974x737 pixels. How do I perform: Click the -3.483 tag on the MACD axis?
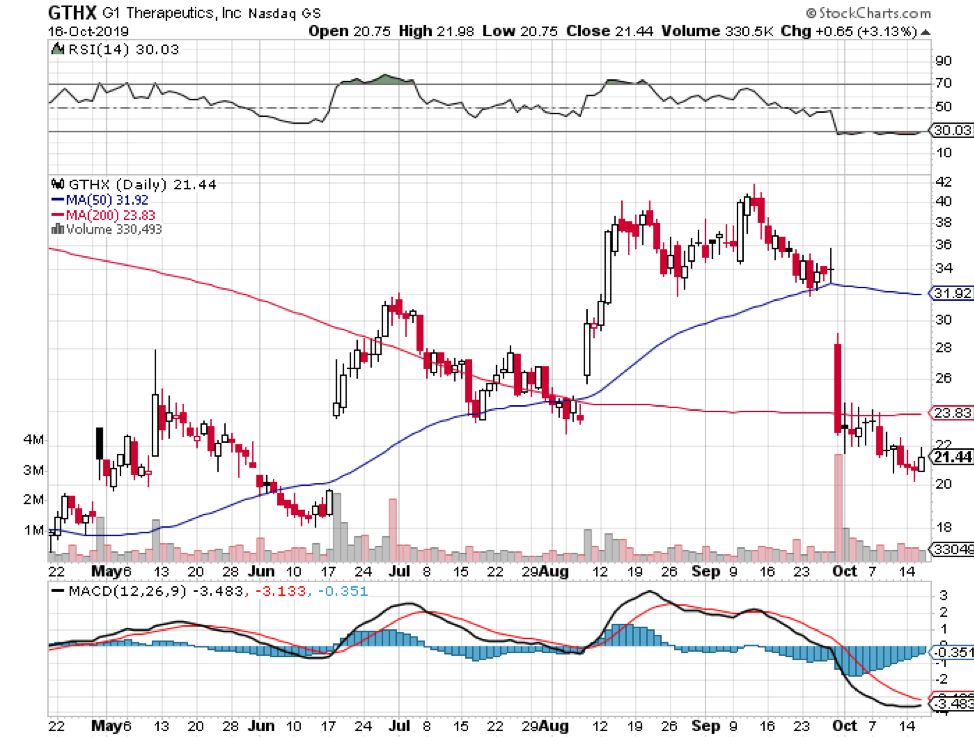coord(951,703)
